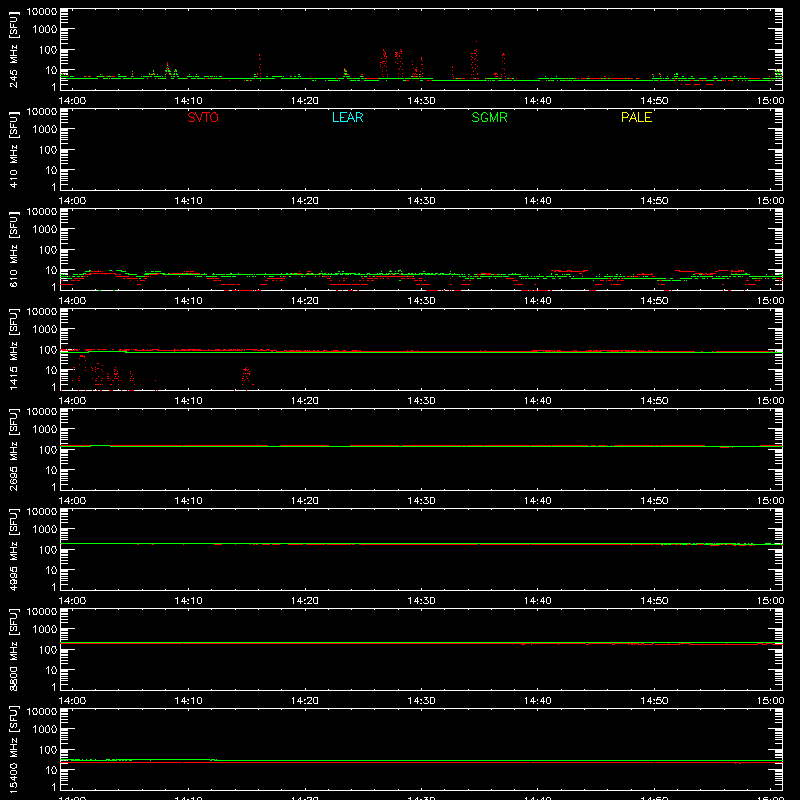Click the 10000 y-axis value of 8800 MHz panel
Image resolution: width=800 pixels, height=800 pixels.
[42, 612]
